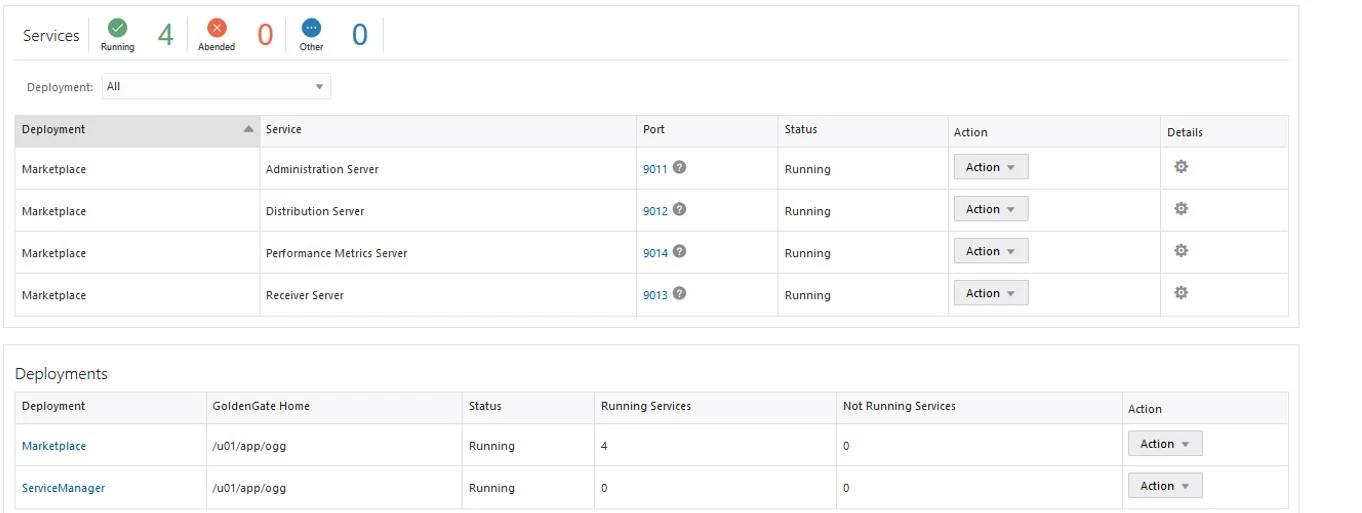1362x513 pixels.
Task: Open port 9012 link for Distribution Server
Action: pyautogui.click(x=655, y=211)
